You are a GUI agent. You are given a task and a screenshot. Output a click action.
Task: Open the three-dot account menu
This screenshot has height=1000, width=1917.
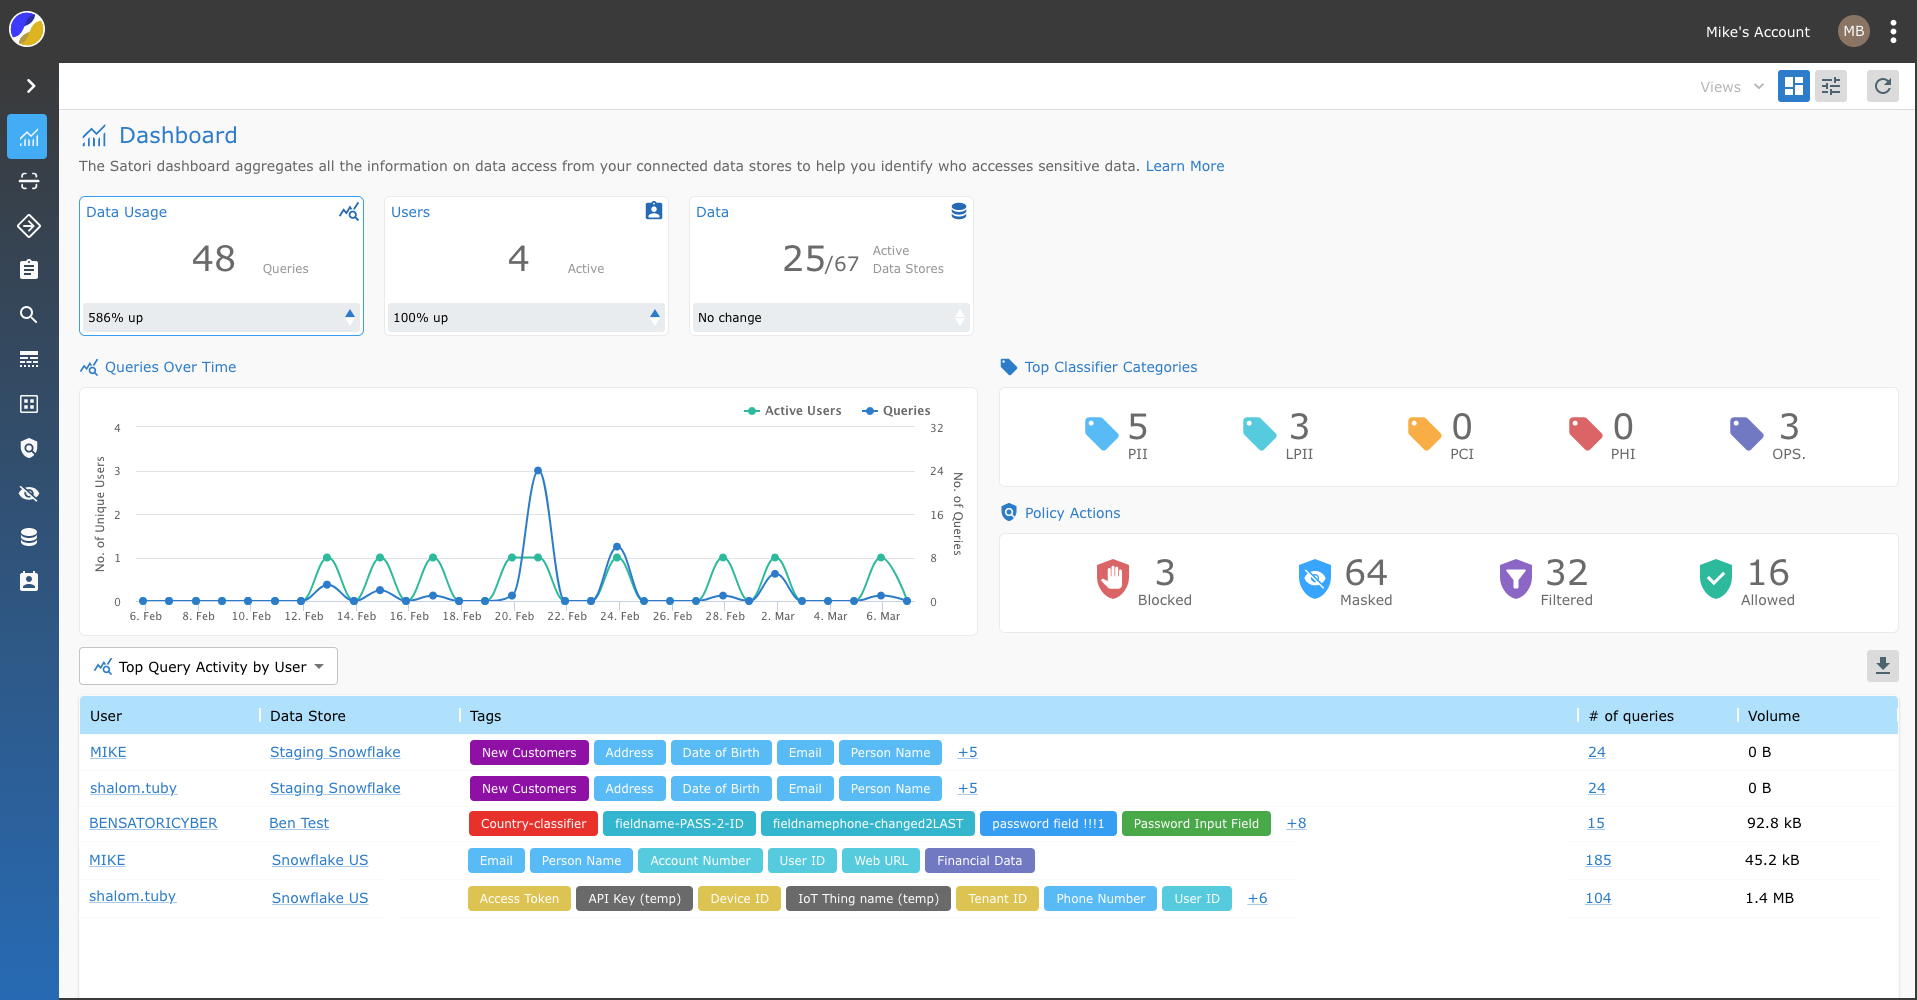tap(1893, 32)
